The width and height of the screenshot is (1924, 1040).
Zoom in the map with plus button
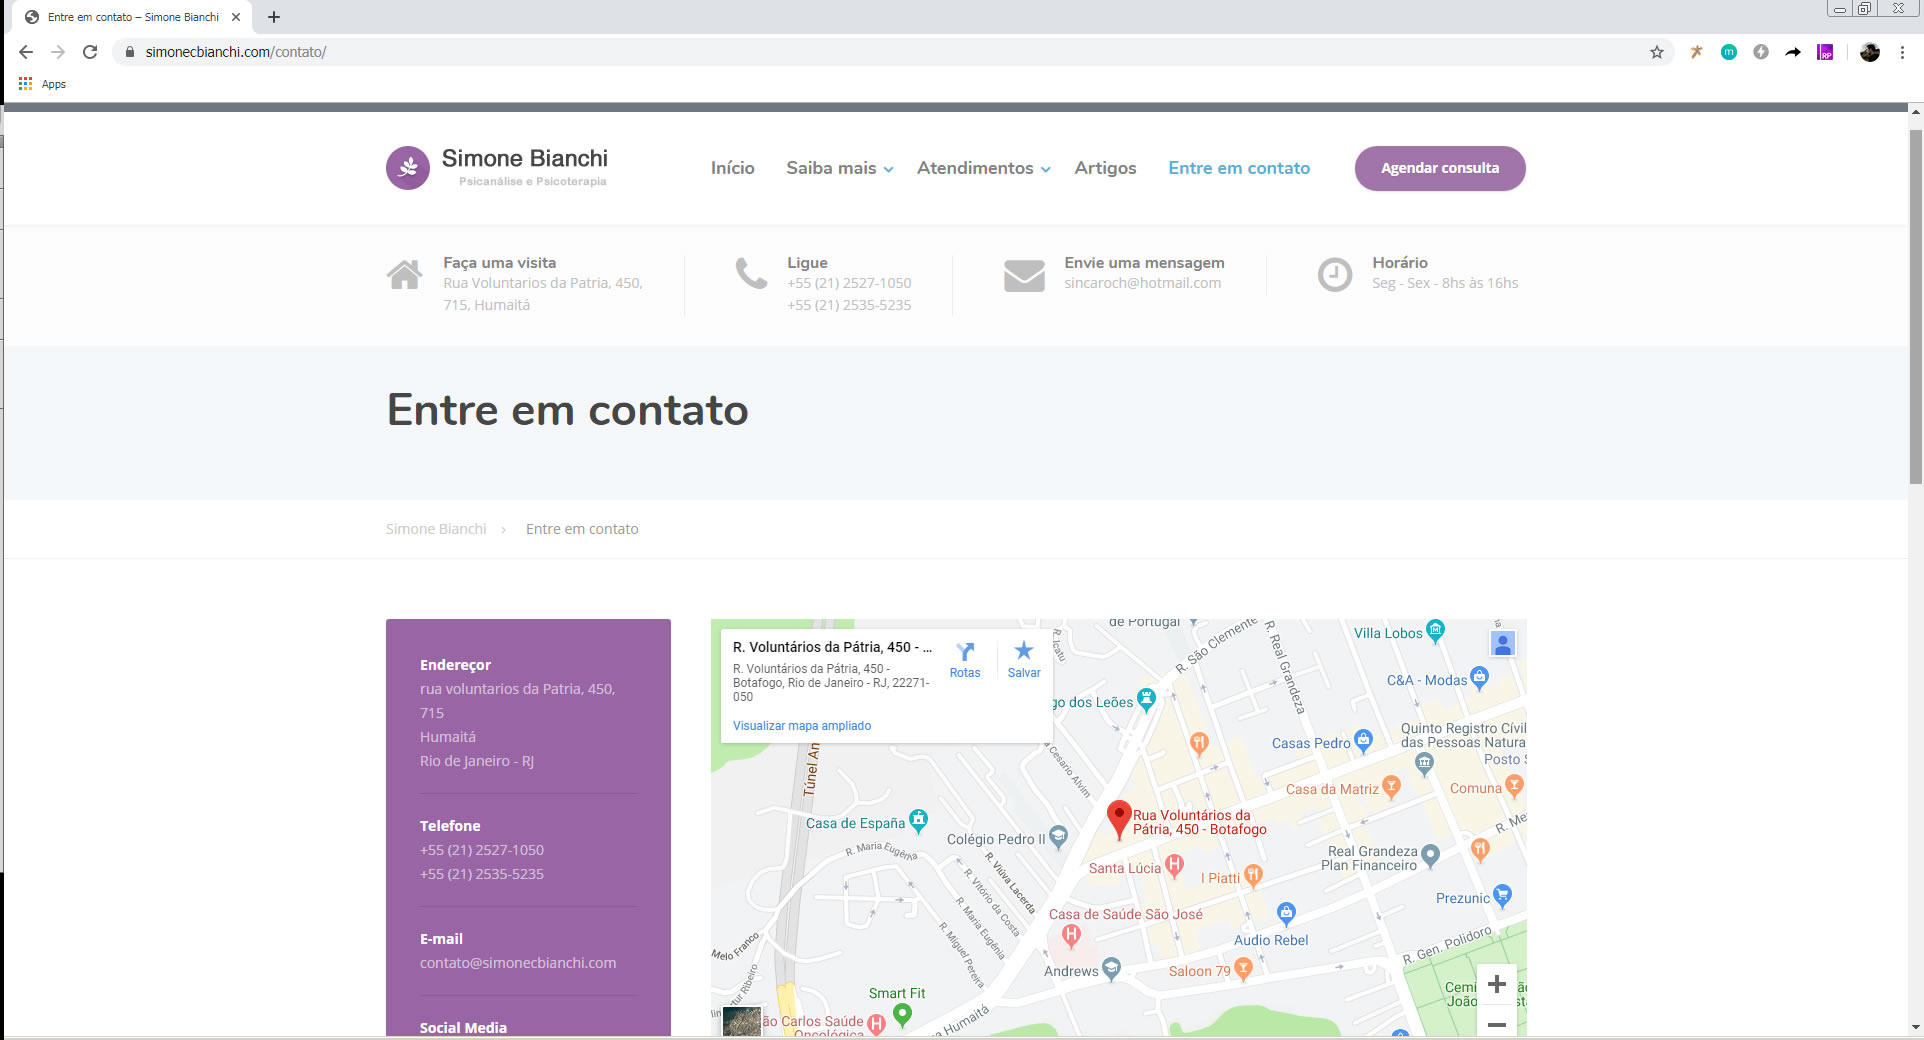pyautogui.click(x=1497, y=984)
